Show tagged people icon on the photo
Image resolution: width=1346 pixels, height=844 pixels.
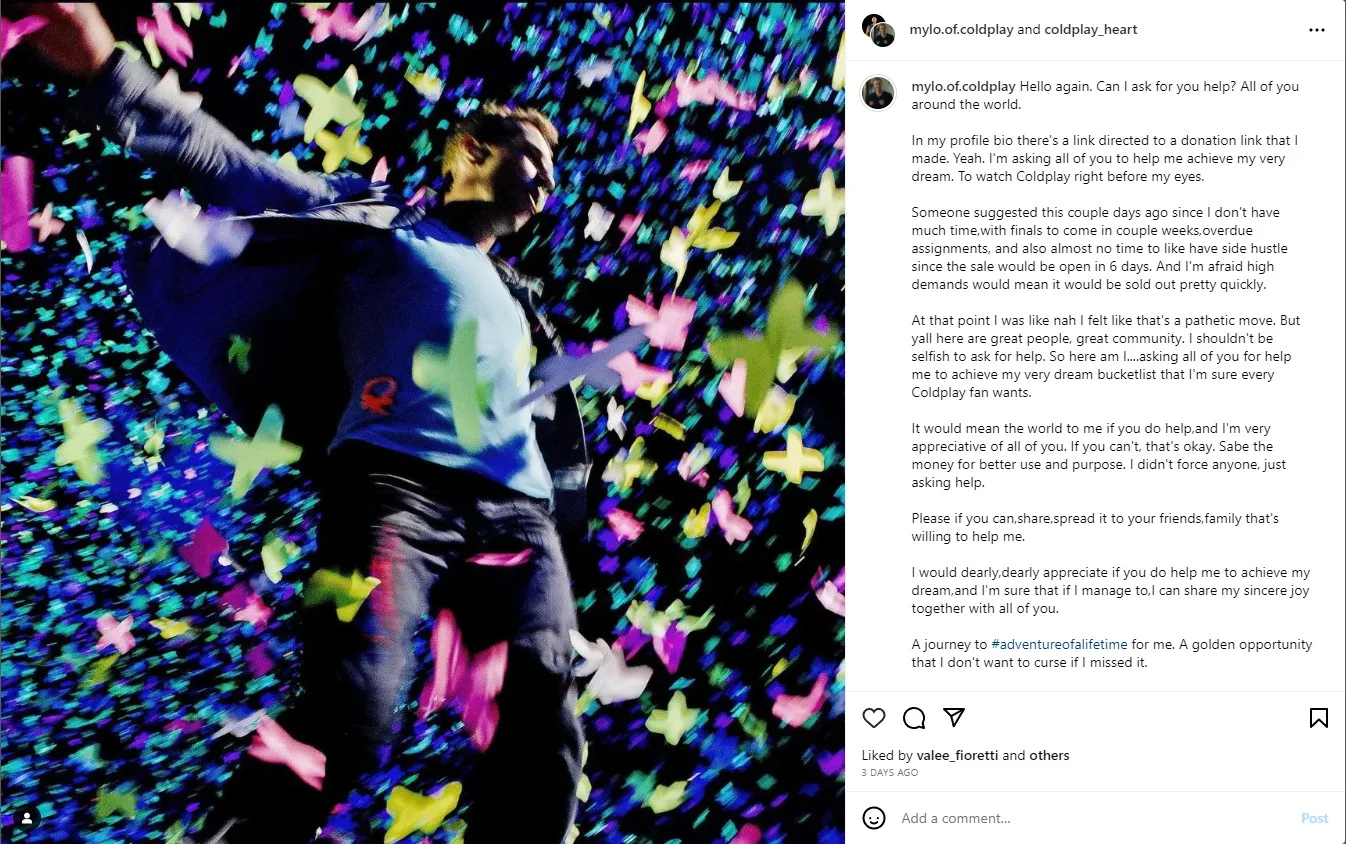tap(27, 818)
